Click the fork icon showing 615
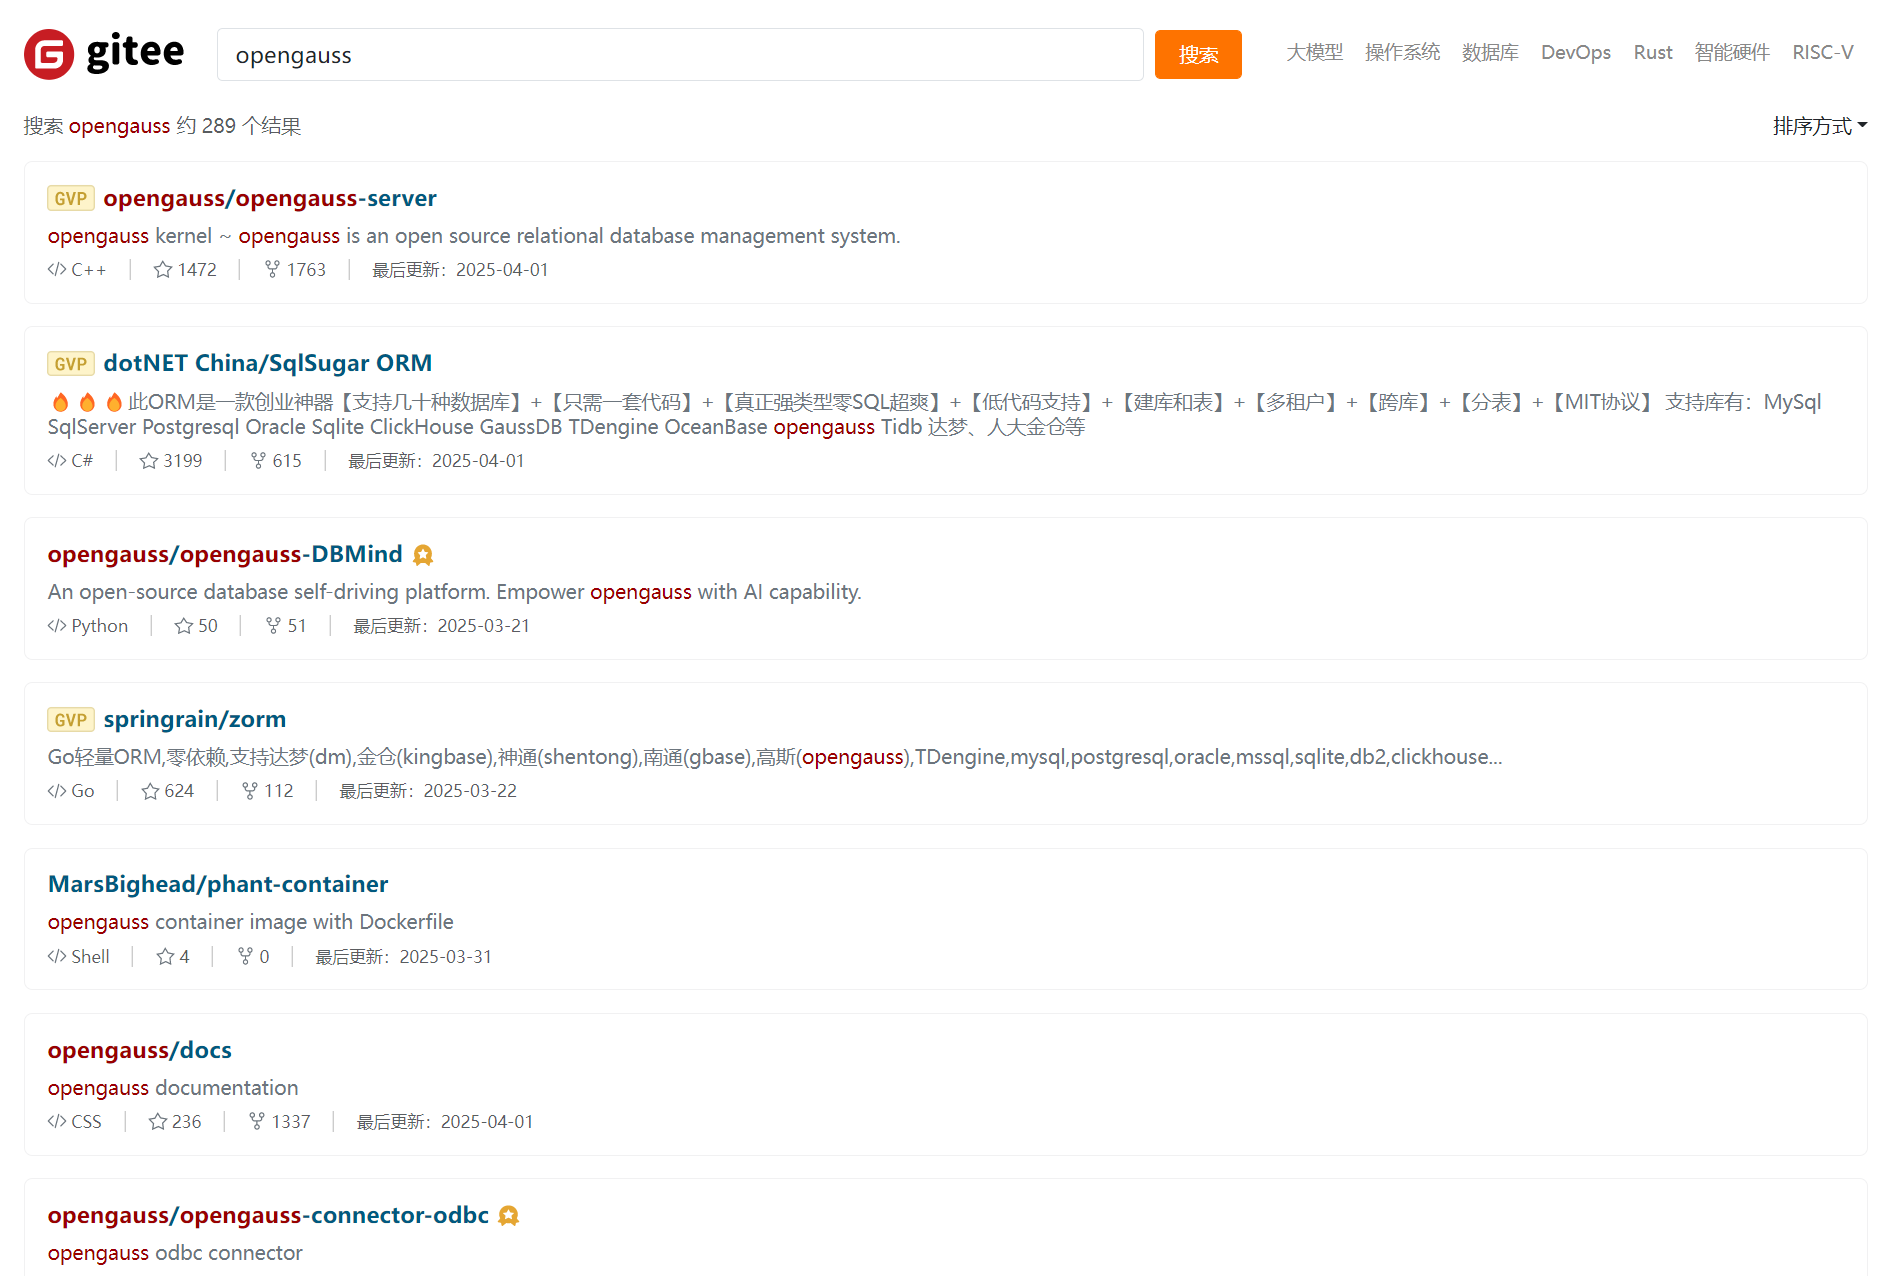The height and width of the screenshot is (1276, 1893). pyautogui.click(x=258, y=461)
